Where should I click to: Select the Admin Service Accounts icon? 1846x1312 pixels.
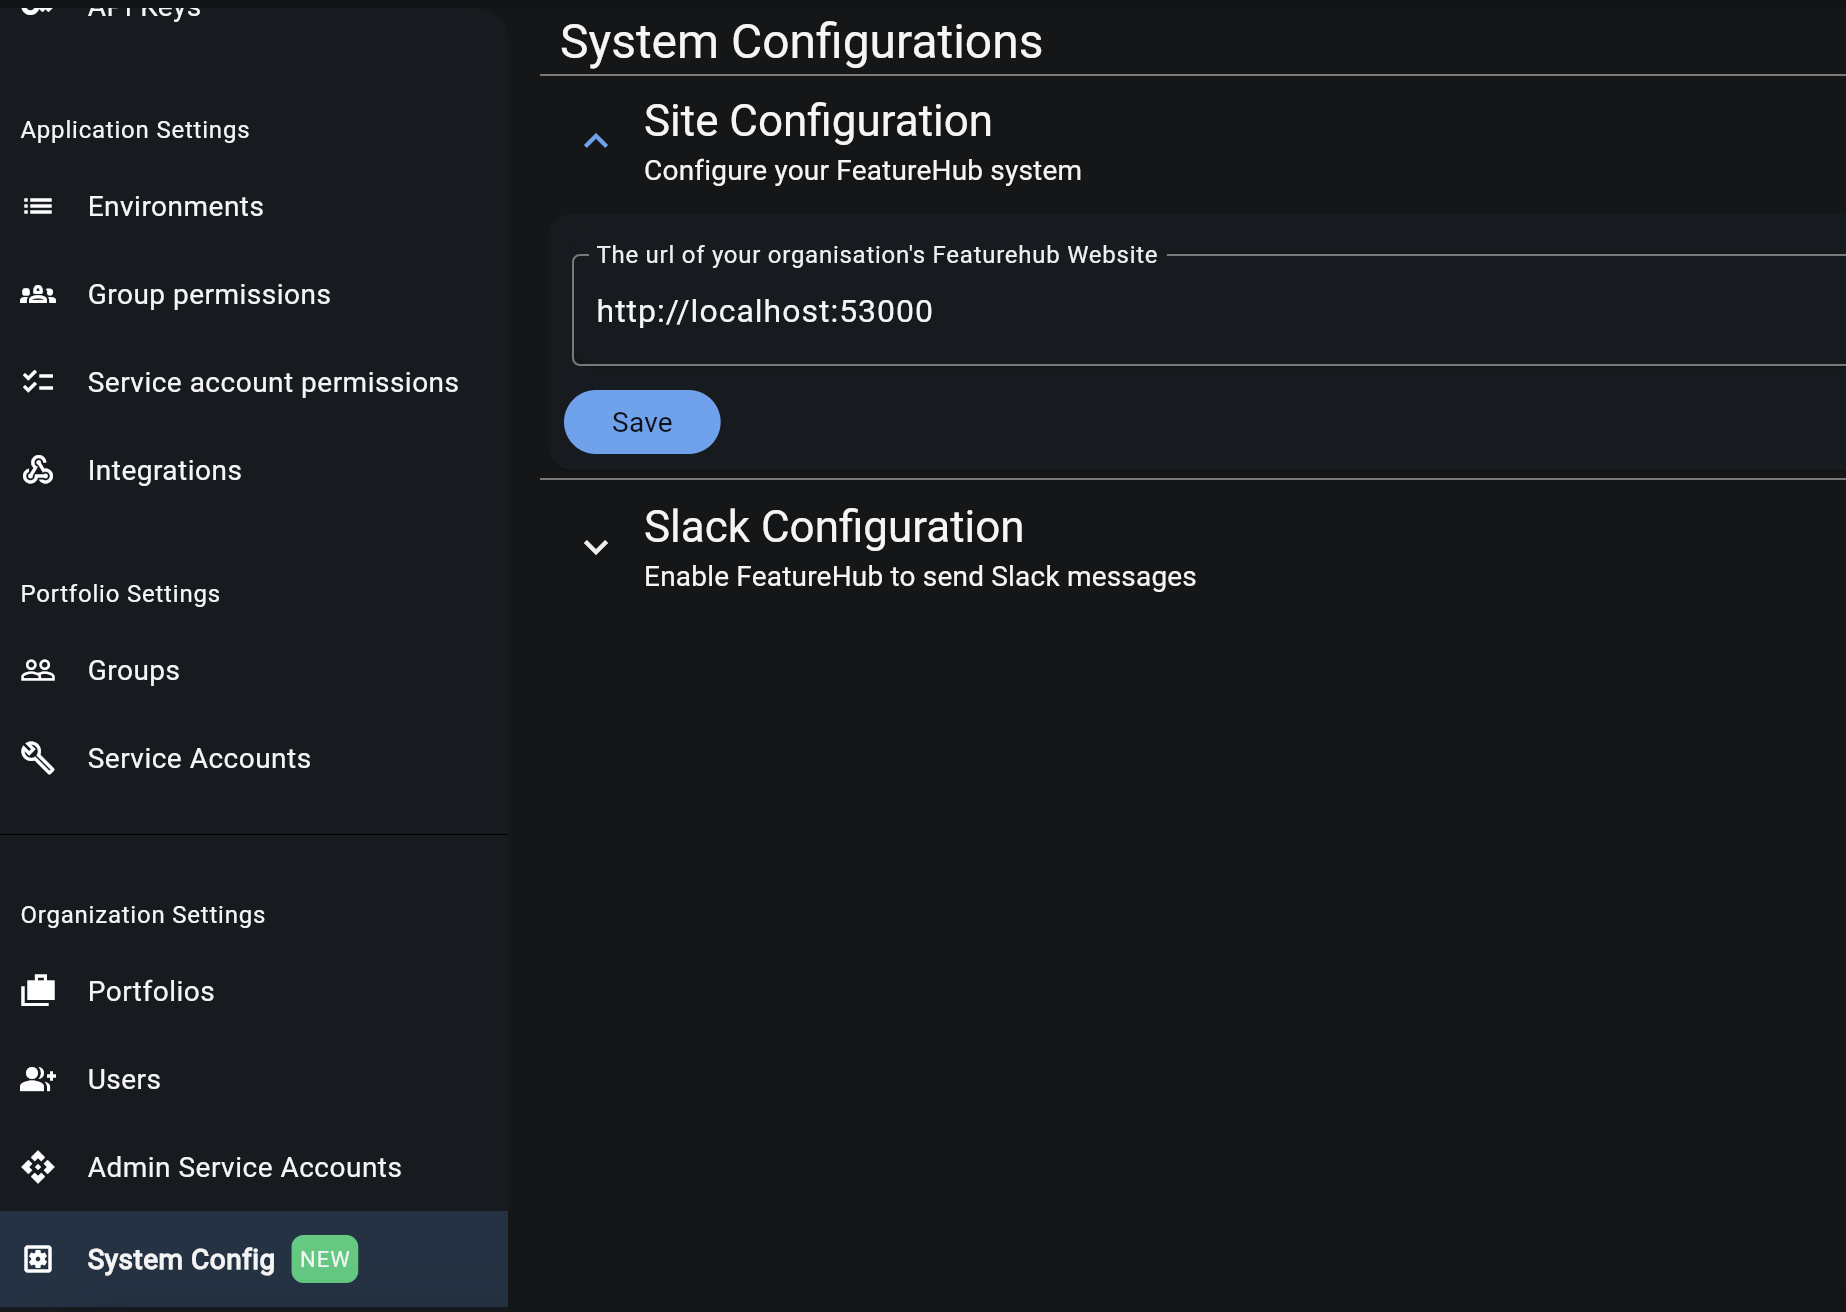[x=37, y=1166]
